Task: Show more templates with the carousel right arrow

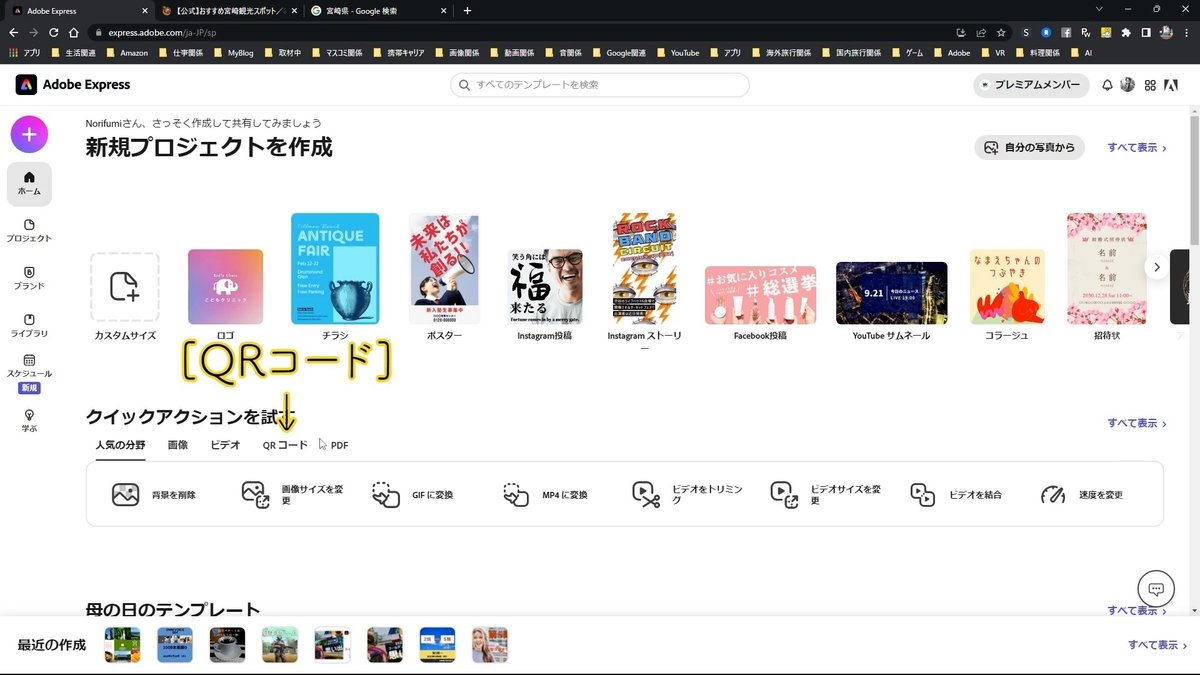Action: (x=1157, y=267)
